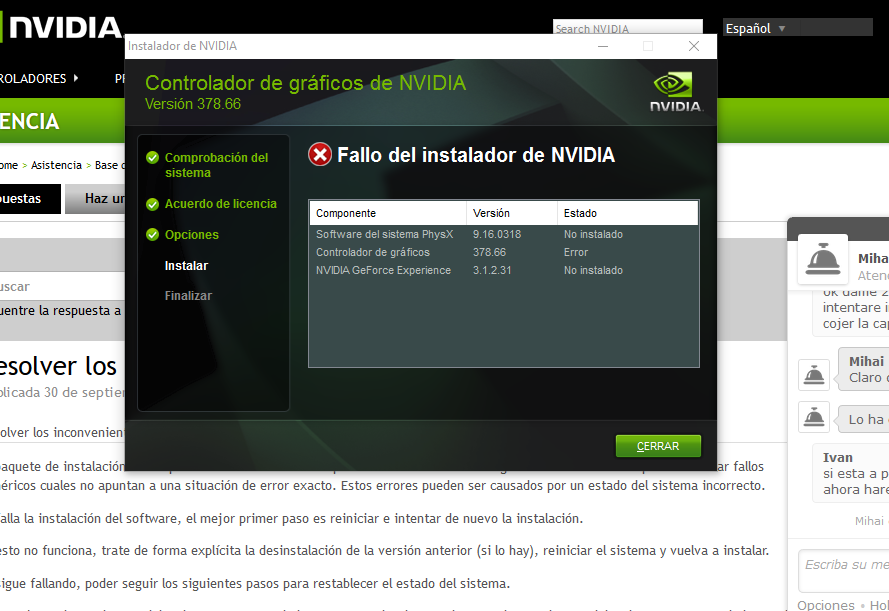Select the Acuerdo de licencia step
Screen dimensions: 889x611
pyautogui.click(x=221, y=203)
